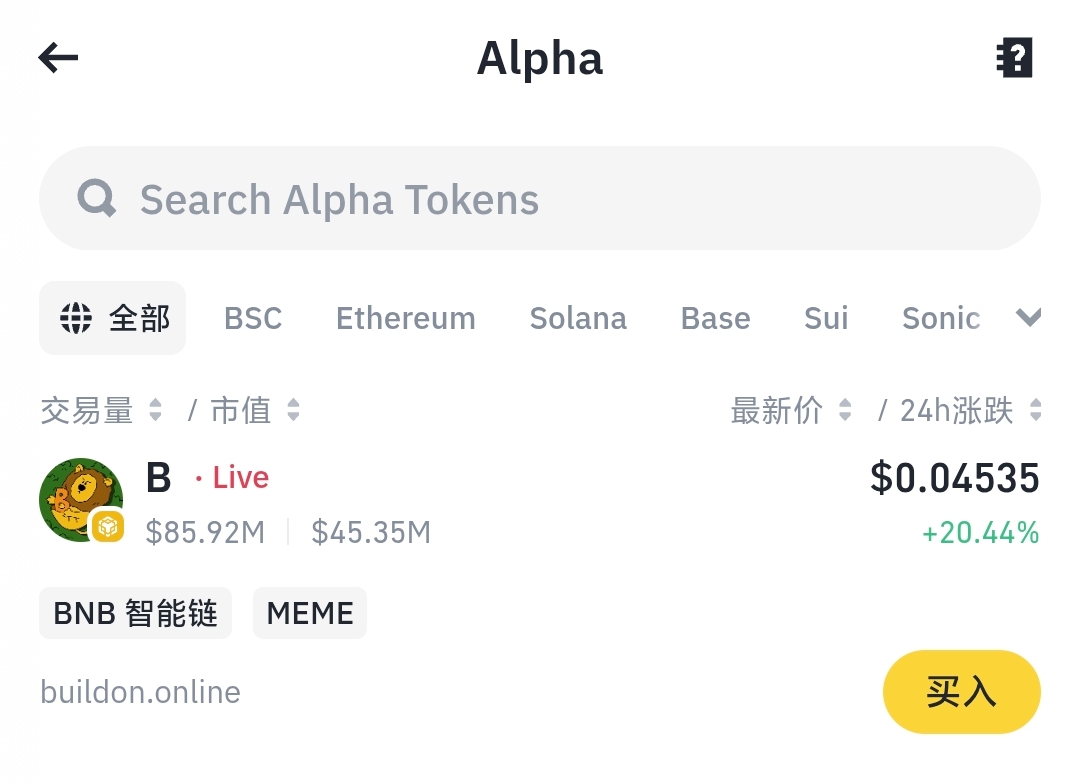Click the MEME tag
1080x783 pixels.
[310, 613]
